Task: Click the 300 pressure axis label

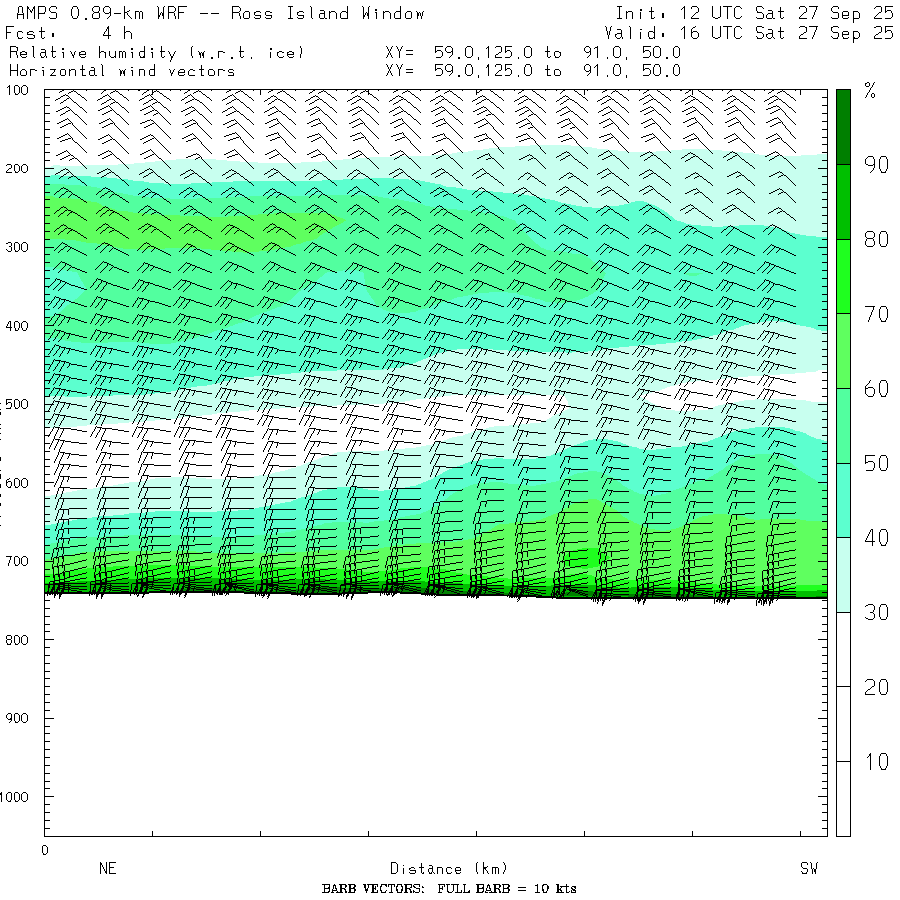Action: coord(17,247)
